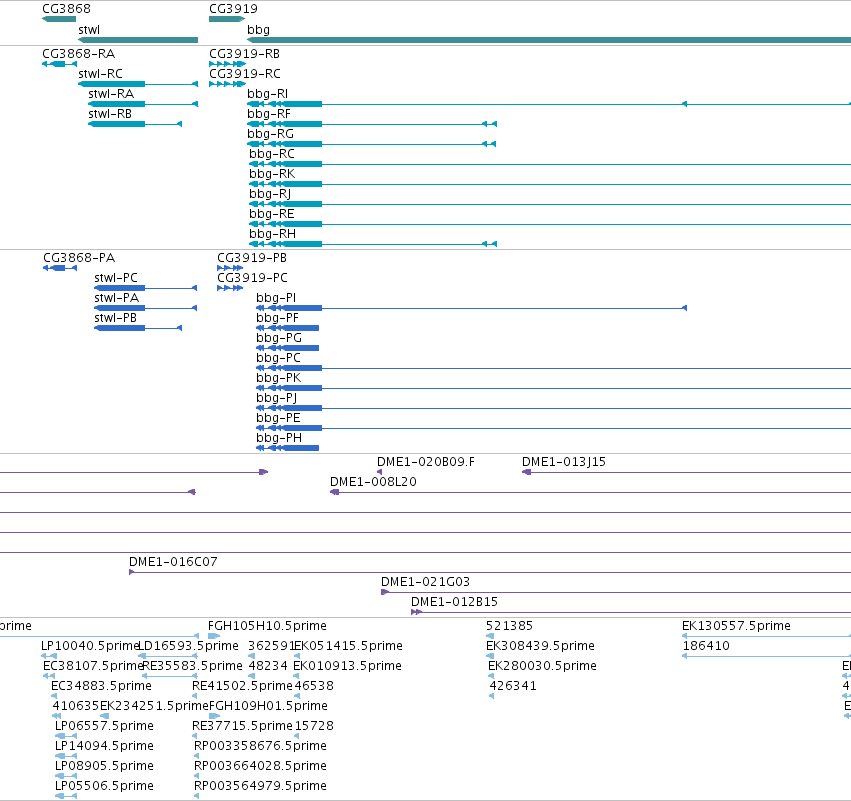Click the CG3868-PA protein label

tap(79, 258)
